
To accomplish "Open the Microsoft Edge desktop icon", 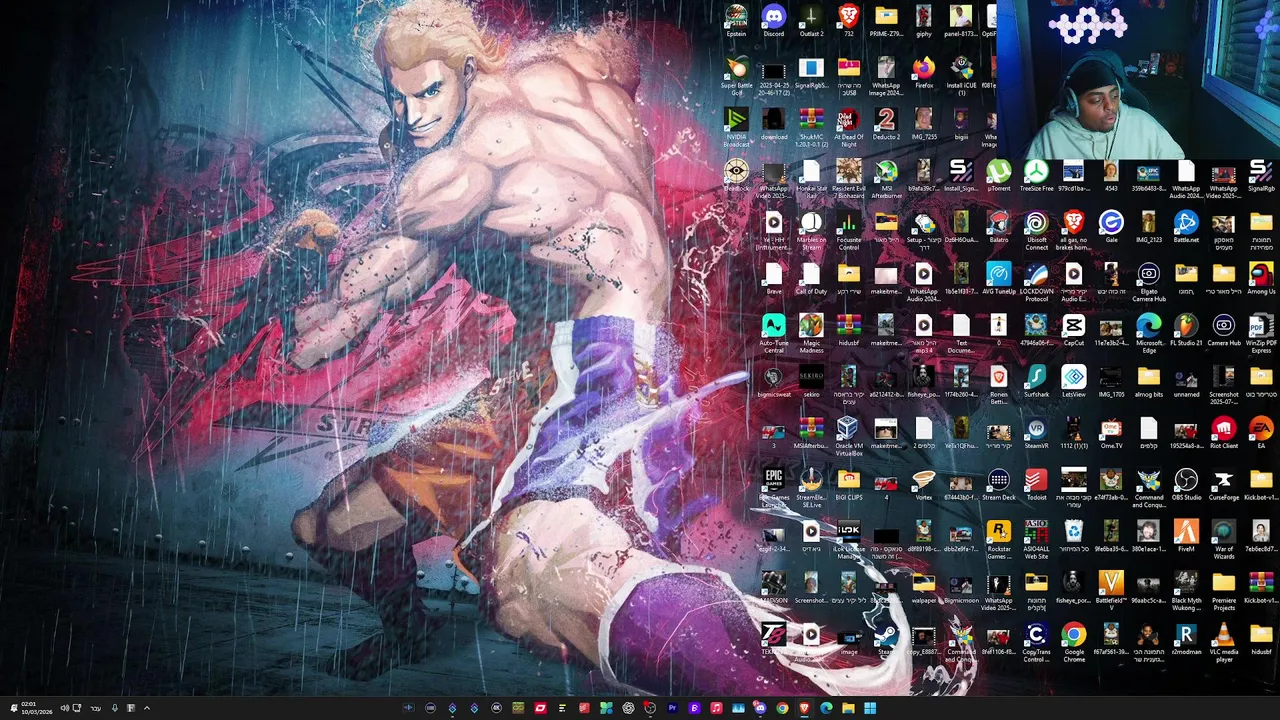I will pos(1149,333).
